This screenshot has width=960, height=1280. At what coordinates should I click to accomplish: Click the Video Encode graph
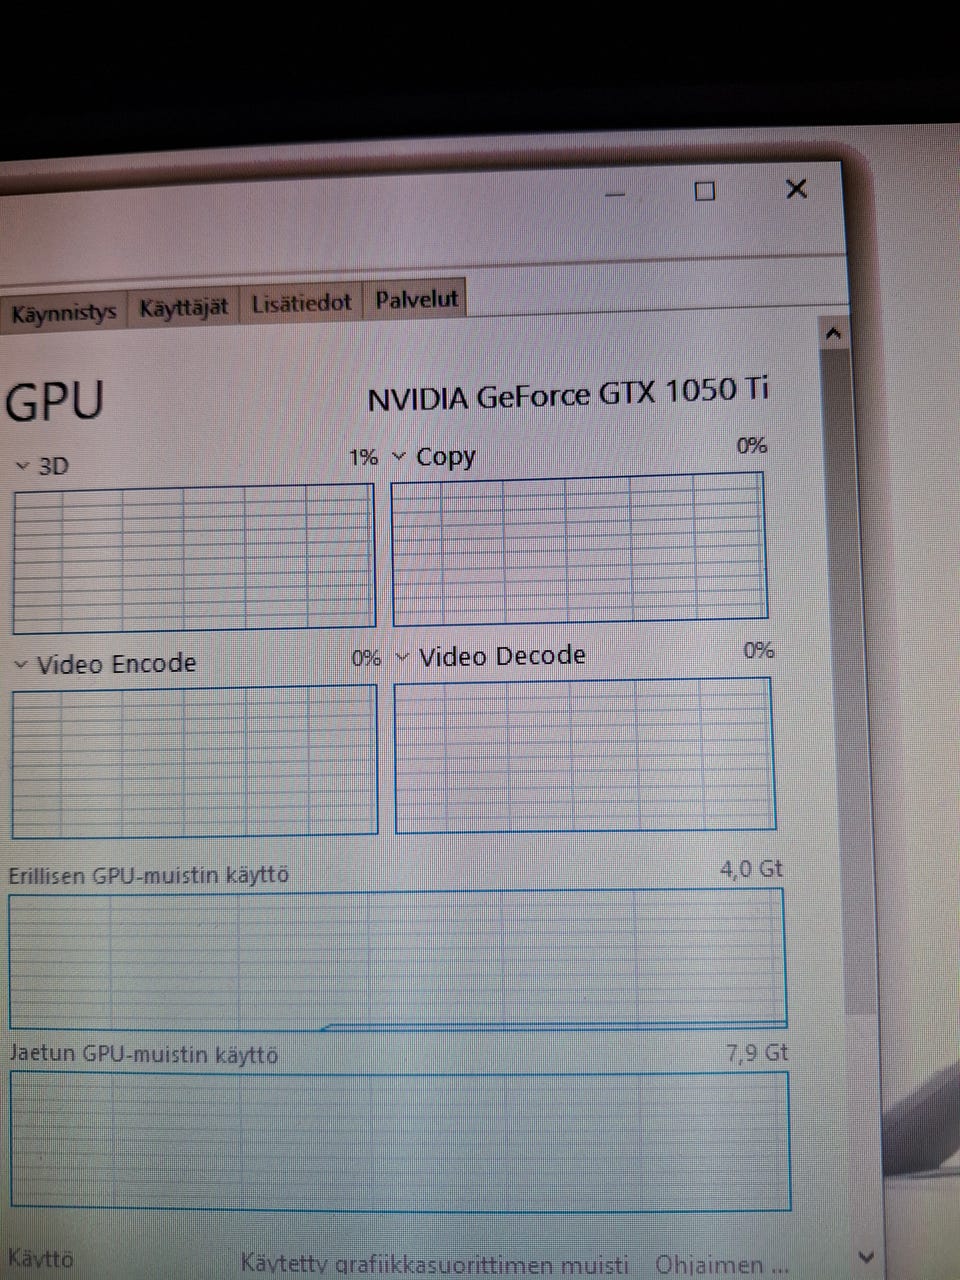(x=194, y=761)
